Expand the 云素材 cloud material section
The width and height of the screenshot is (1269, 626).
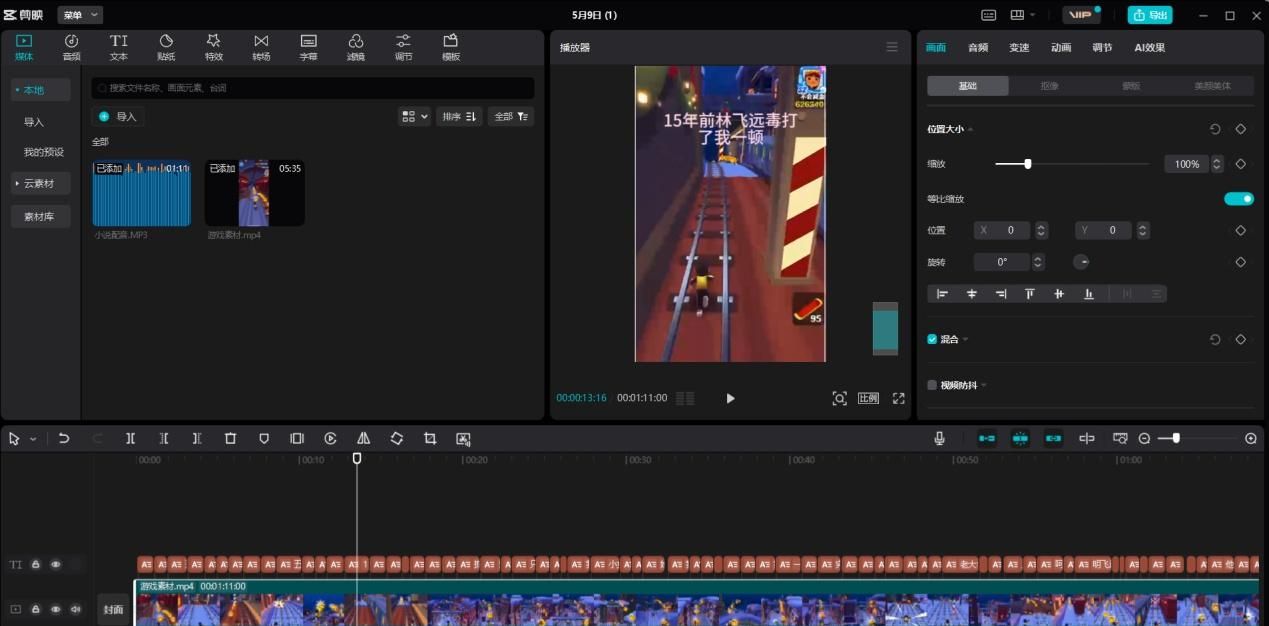(x=40, y=184)
